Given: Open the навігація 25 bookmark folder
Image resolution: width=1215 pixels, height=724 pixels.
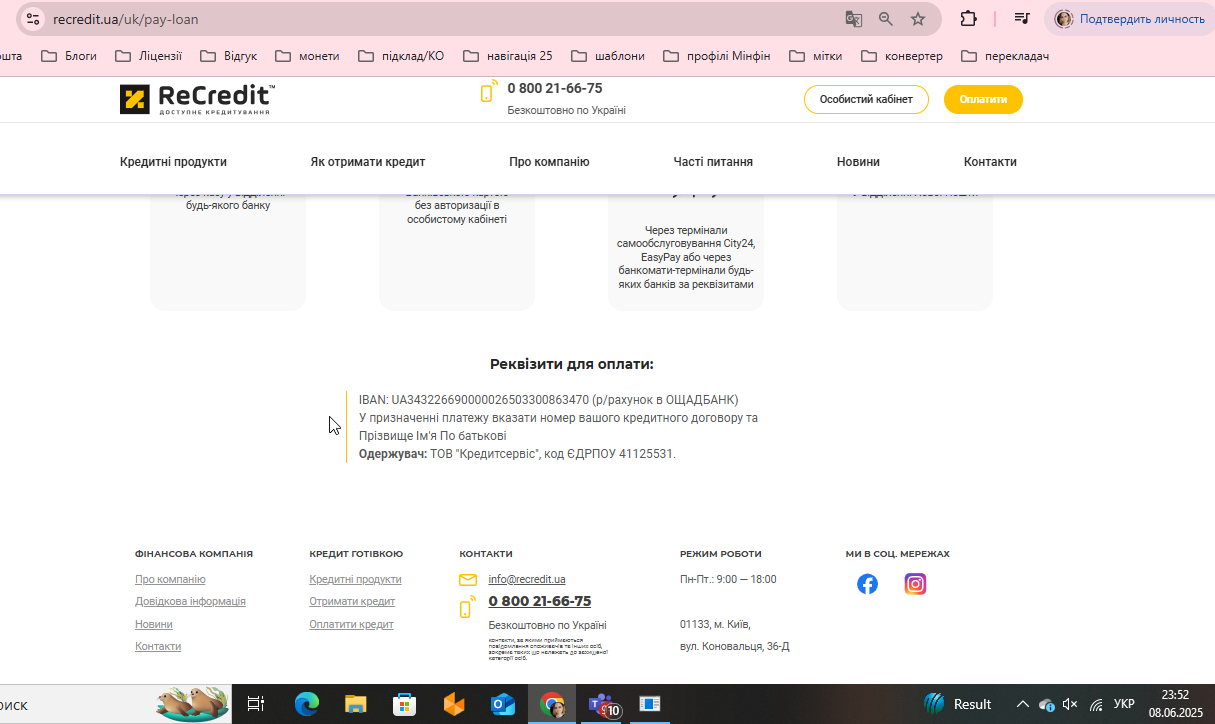Looking at the screenshot, I should coord(508,56).
